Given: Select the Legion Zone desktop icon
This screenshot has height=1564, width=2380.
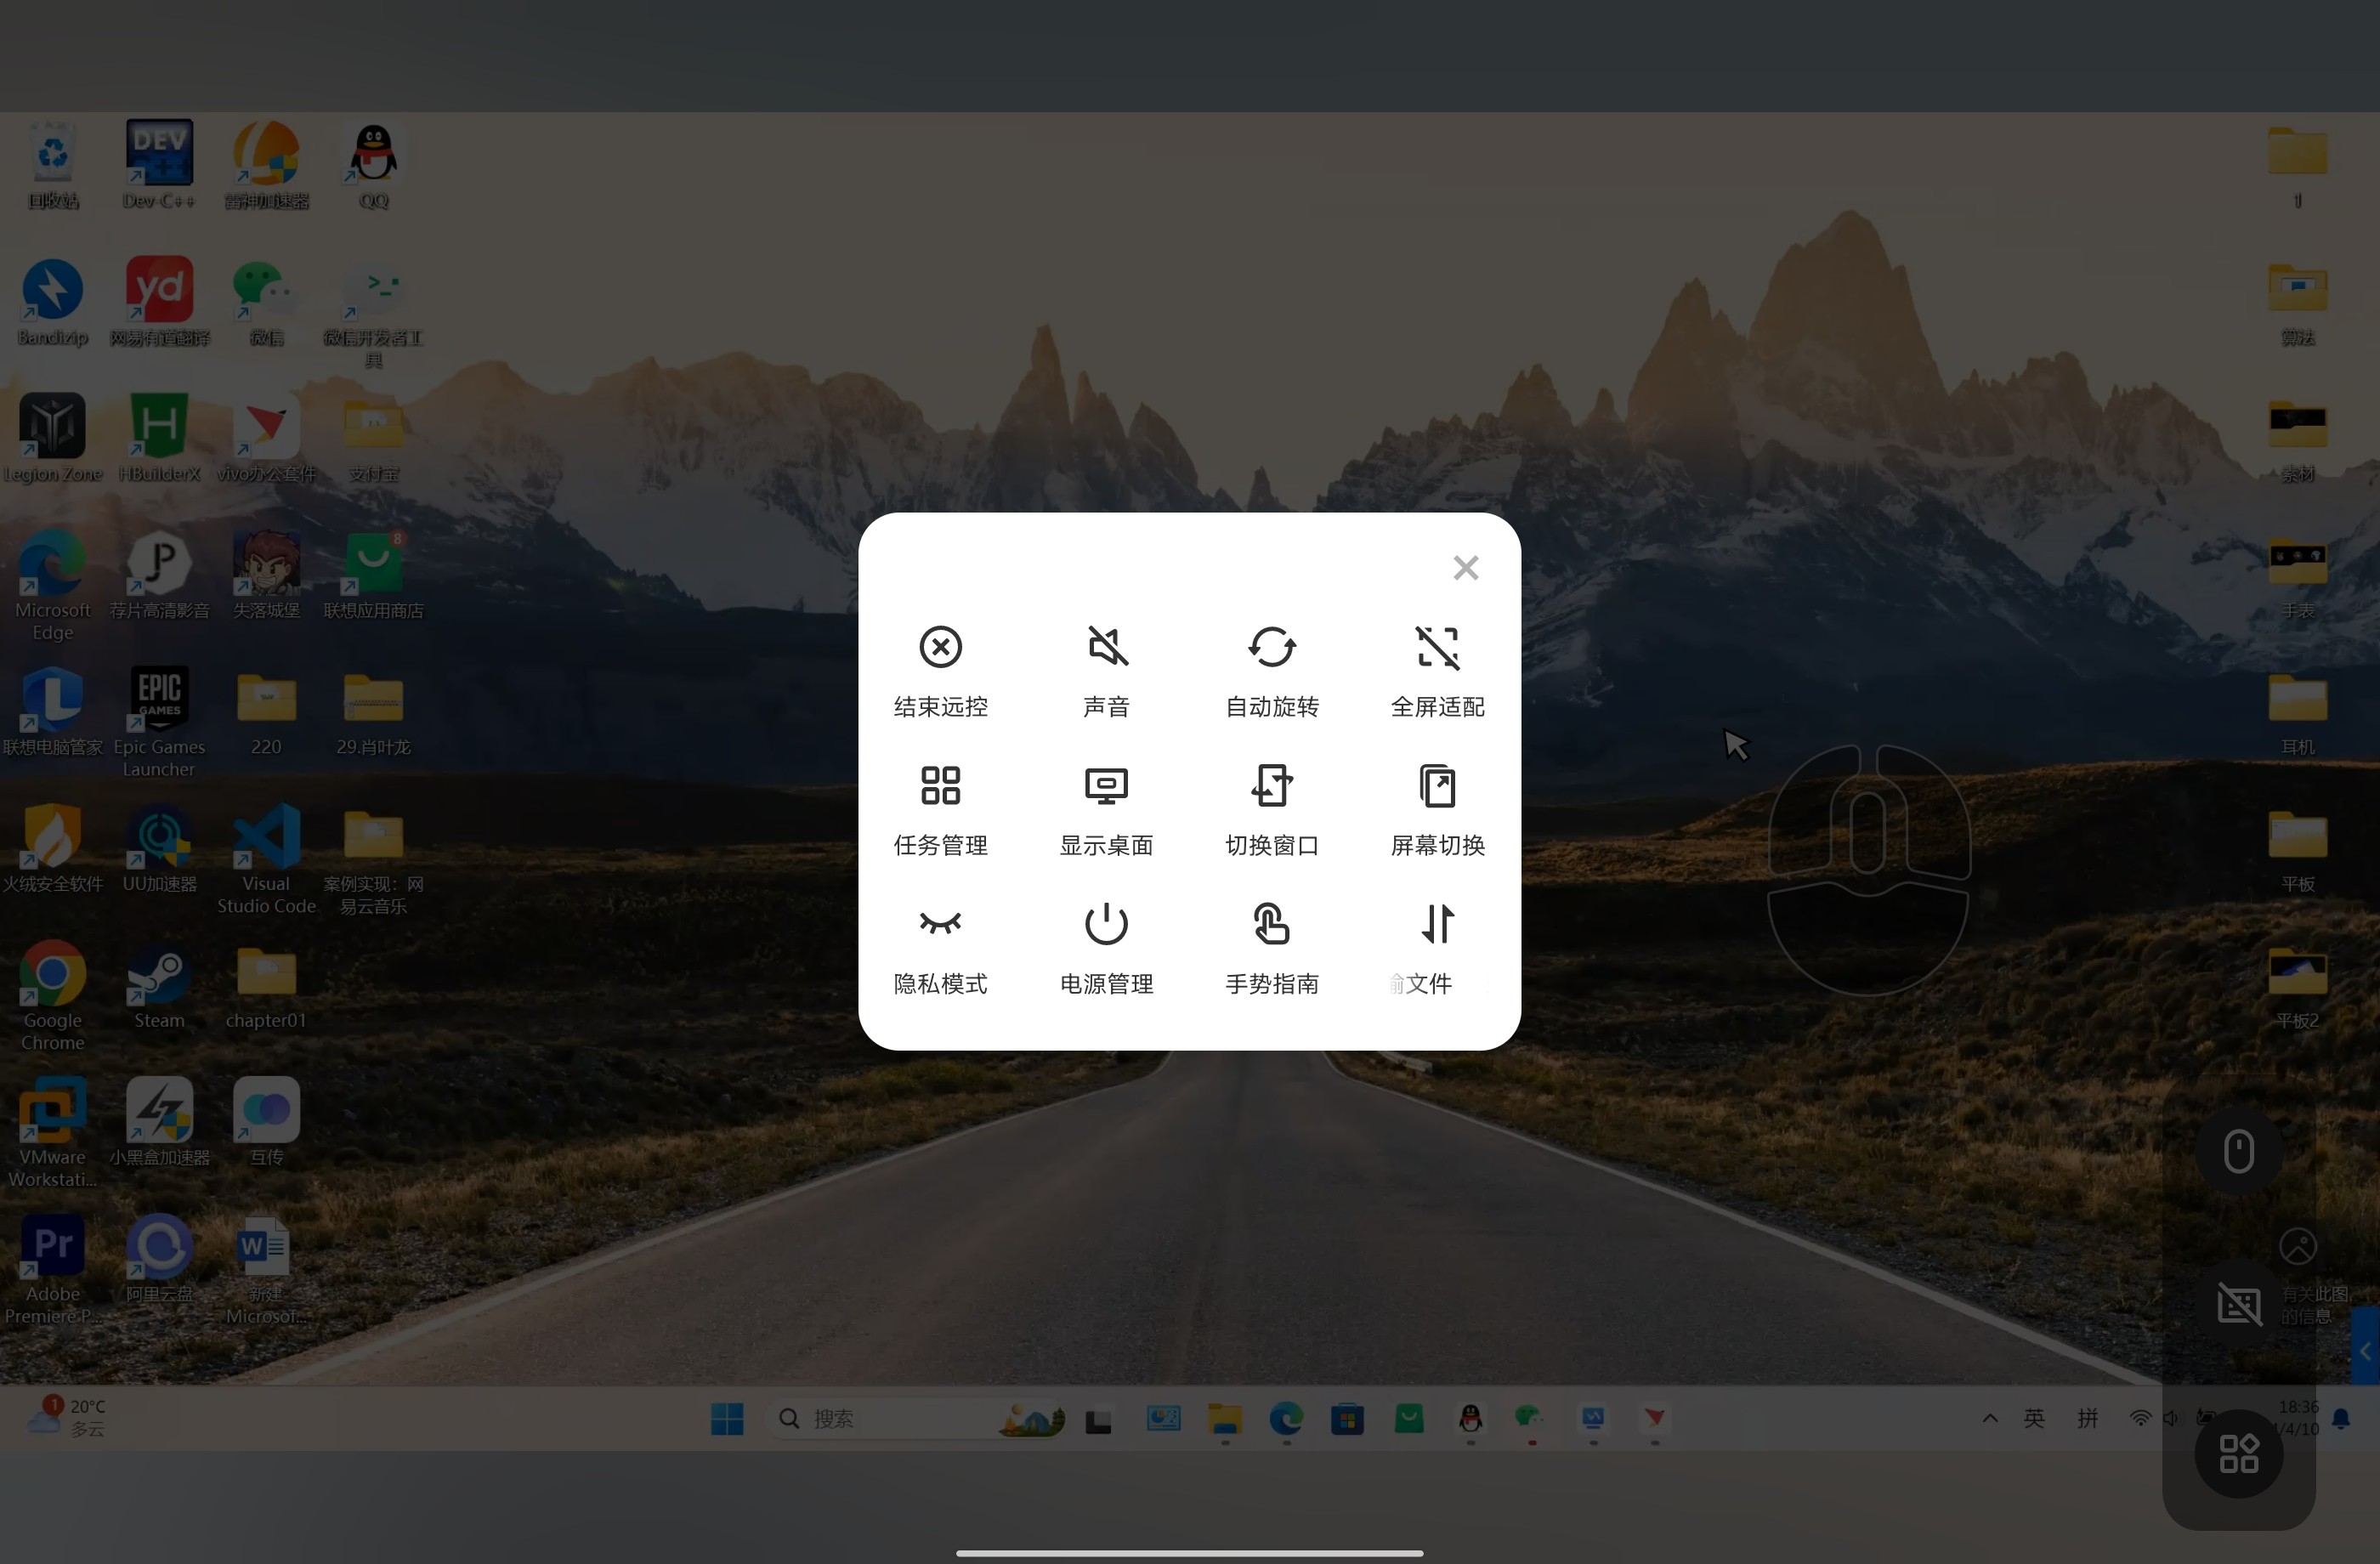Looking at the screenshot, I should (53, 438).
